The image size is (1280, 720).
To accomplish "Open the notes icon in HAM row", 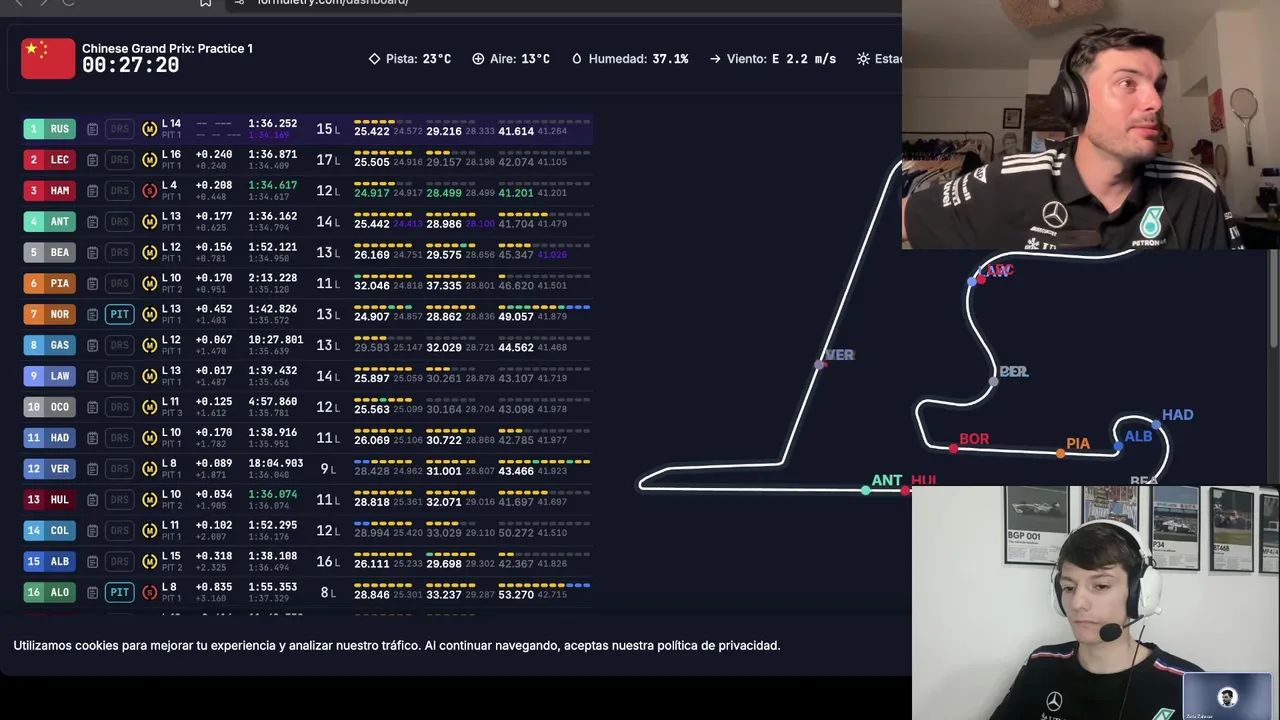I will click(x=92, y=191).
